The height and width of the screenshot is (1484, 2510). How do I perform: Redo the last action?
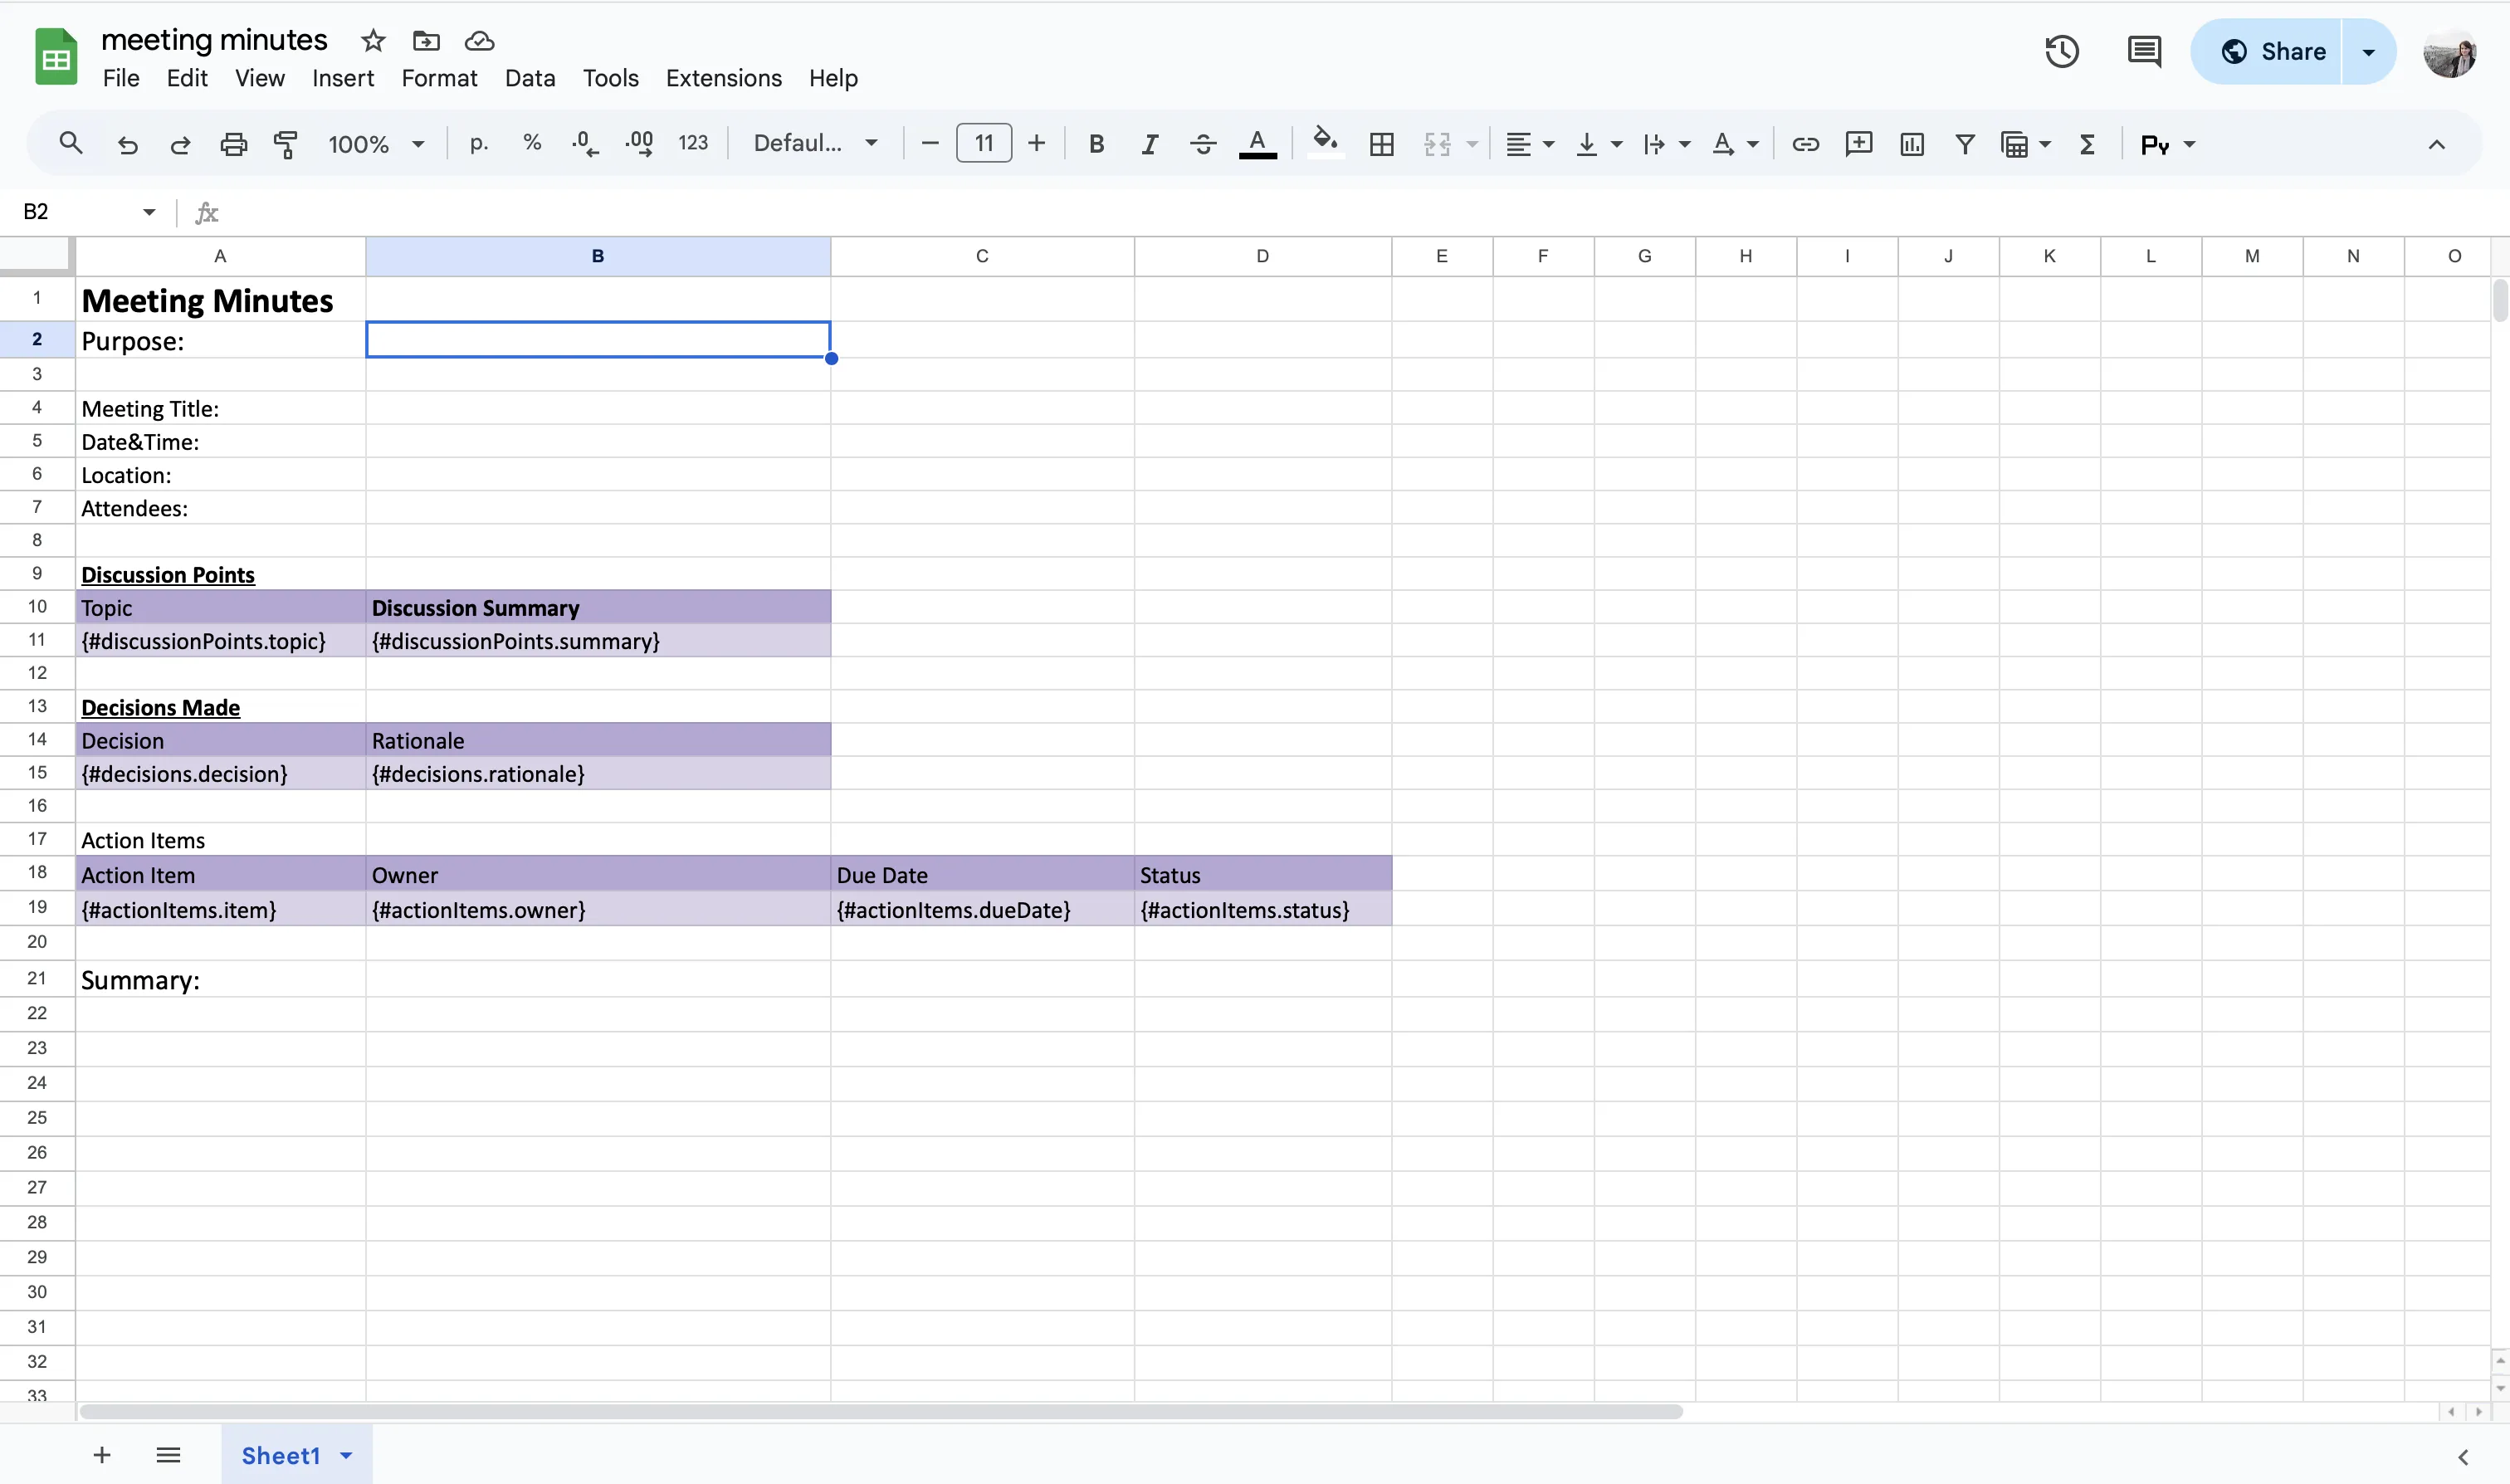[x=180, y=144]
